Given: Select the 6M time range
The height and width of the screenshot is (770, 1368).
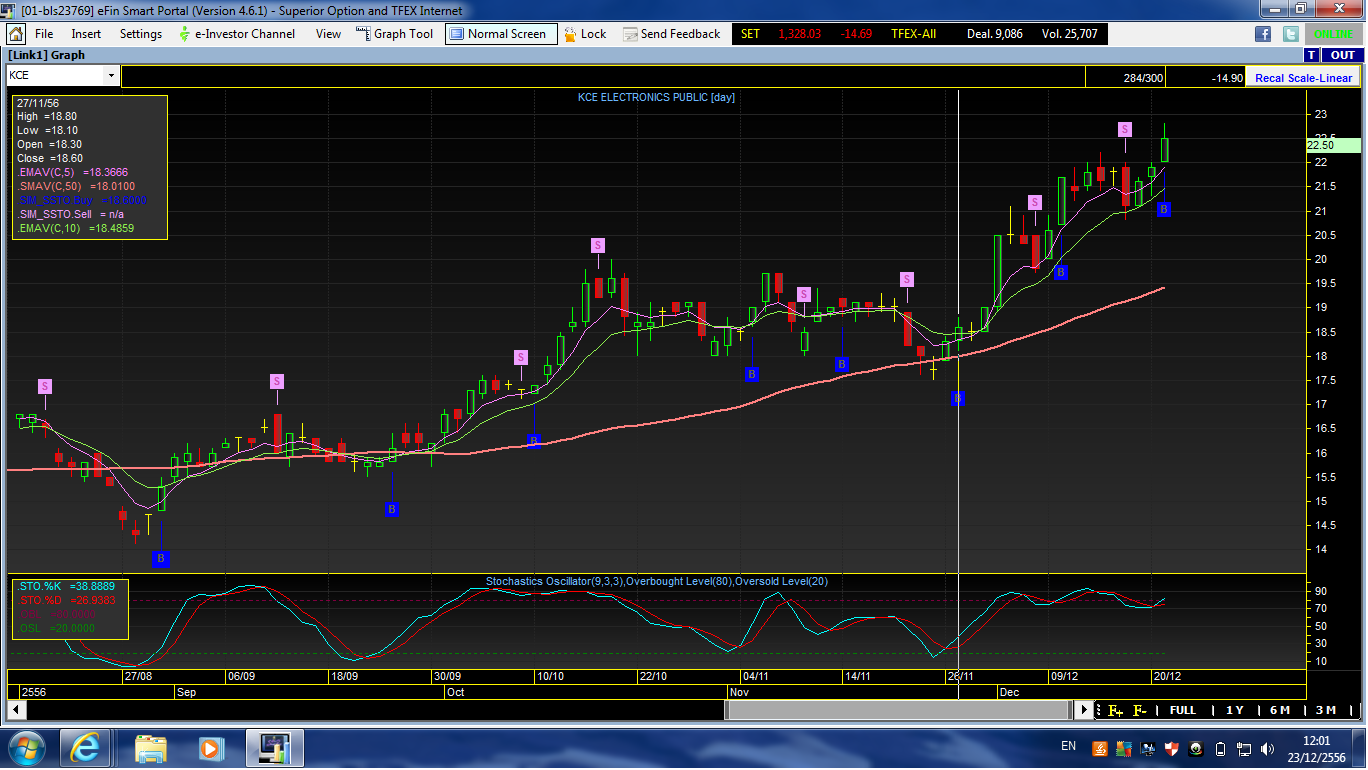Looking at the screenshot, I should click(x=1280, y=711).
